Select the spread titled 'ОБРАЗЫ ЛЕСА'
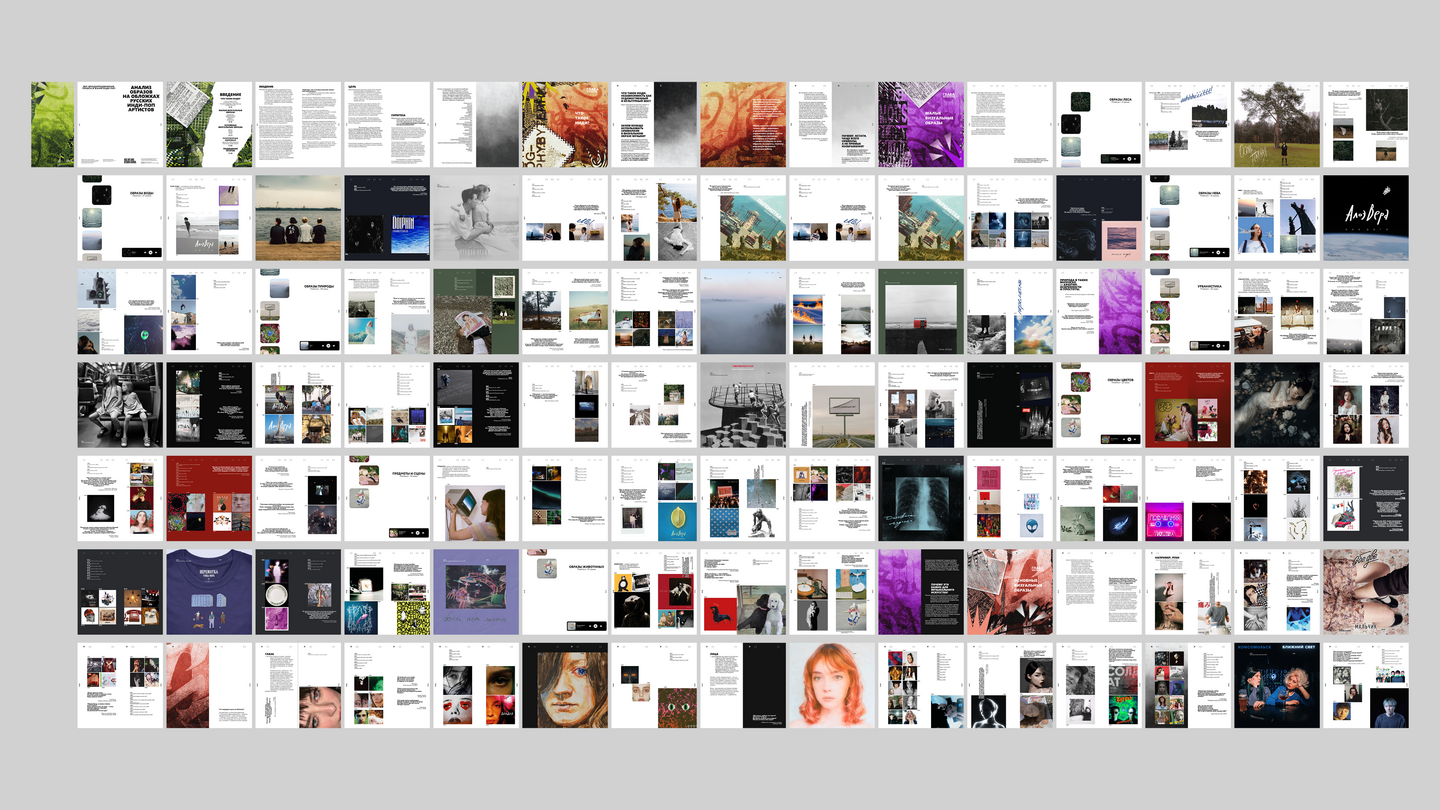The width and height of the screenshot is (1440, 810). [x=1099, y=124]
